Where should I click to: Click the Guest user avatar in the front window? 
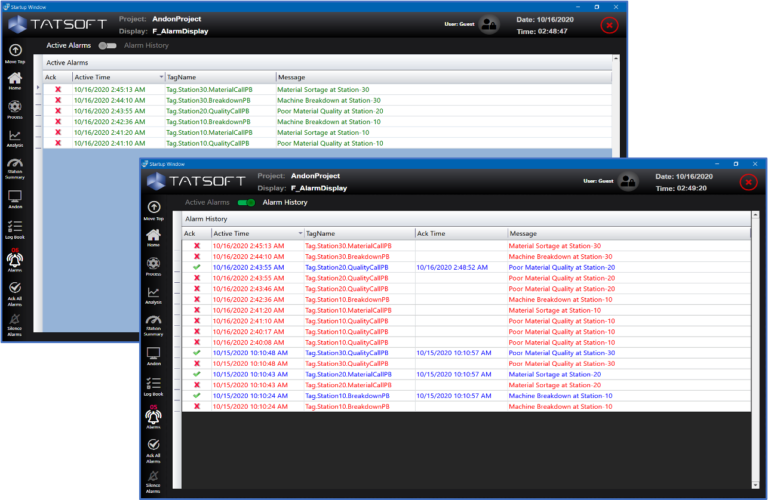[628, 181]
